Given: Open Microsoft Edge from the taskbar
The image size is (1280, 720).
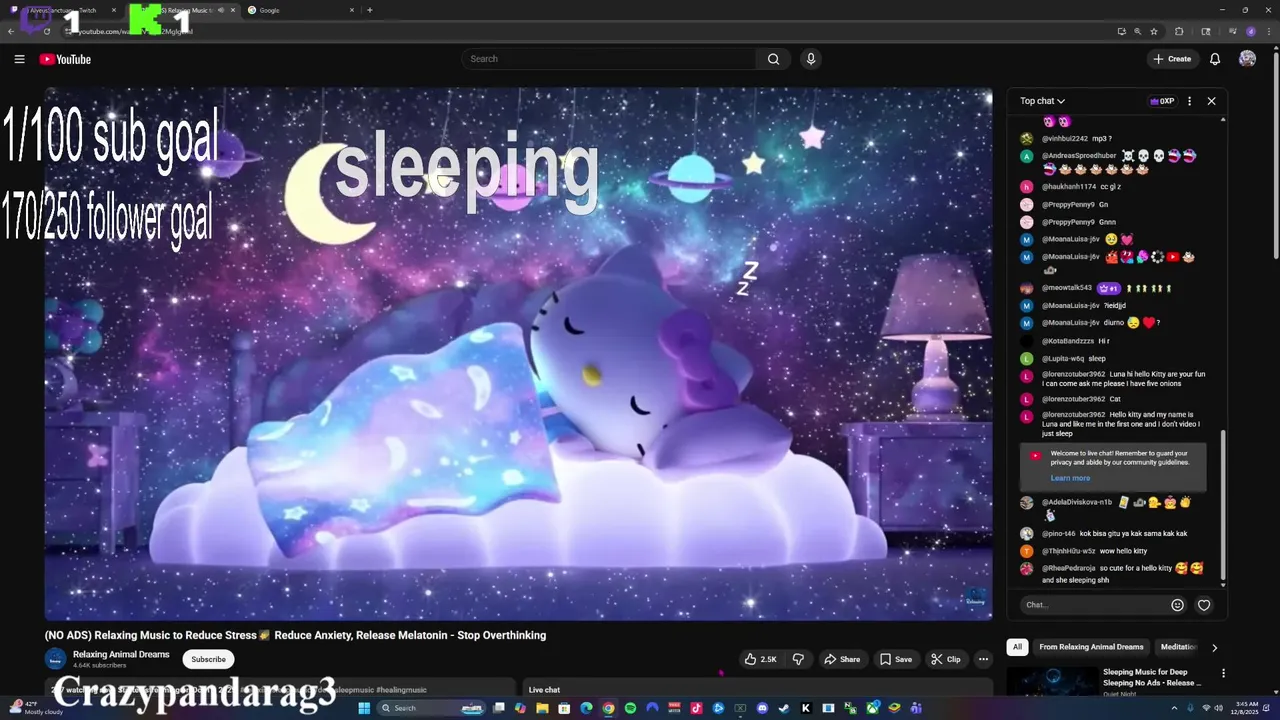Looking at the screenshot, I should point(587,708).
